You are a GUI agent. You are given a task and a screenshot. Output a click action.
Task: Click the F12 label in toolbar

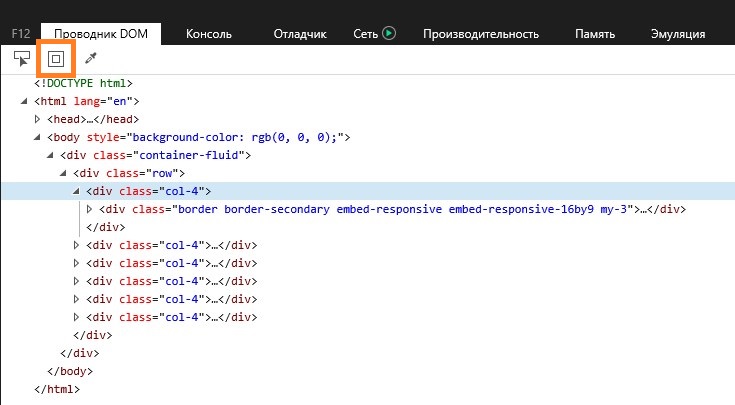(x=21, y=34)
